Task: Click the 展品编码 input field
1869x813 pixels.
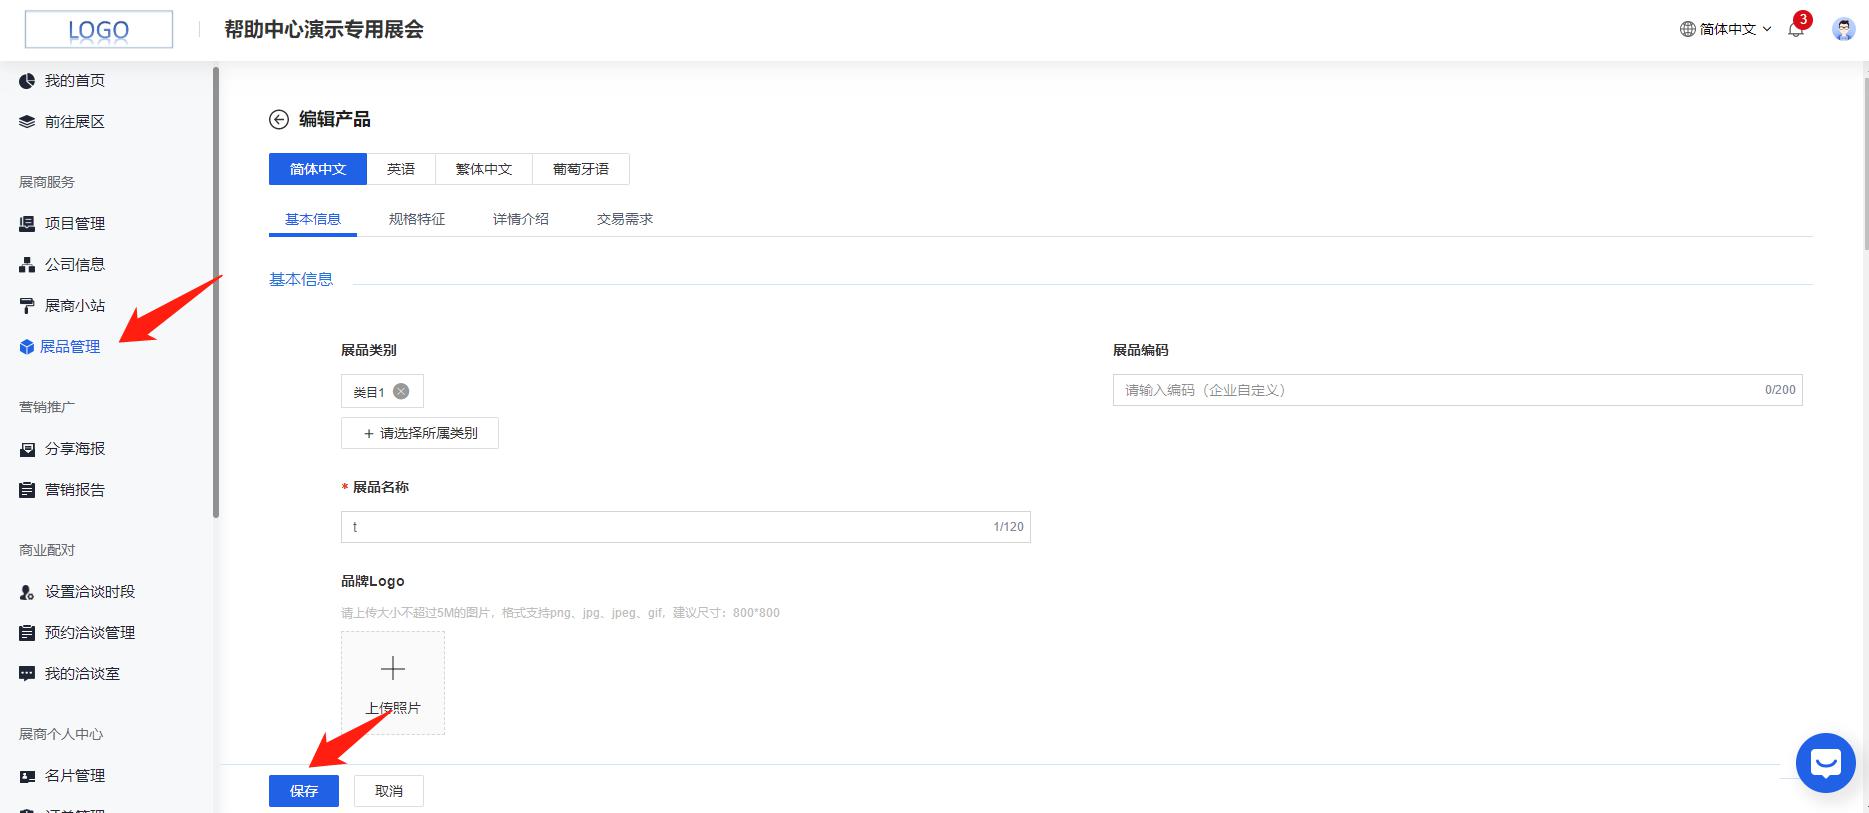Action: 1440,390
